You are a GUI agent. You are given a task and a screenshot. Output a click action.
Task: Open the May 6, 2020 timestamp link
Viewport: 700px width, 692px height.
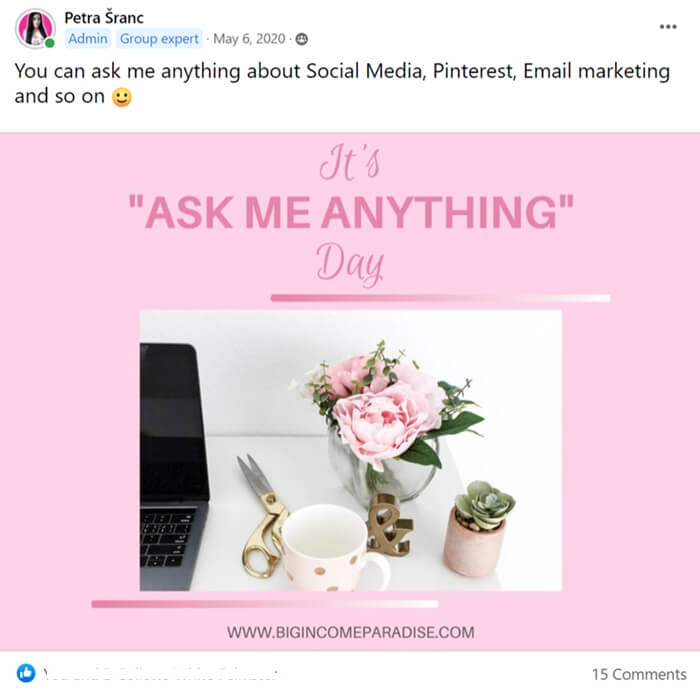click(249, 39)
